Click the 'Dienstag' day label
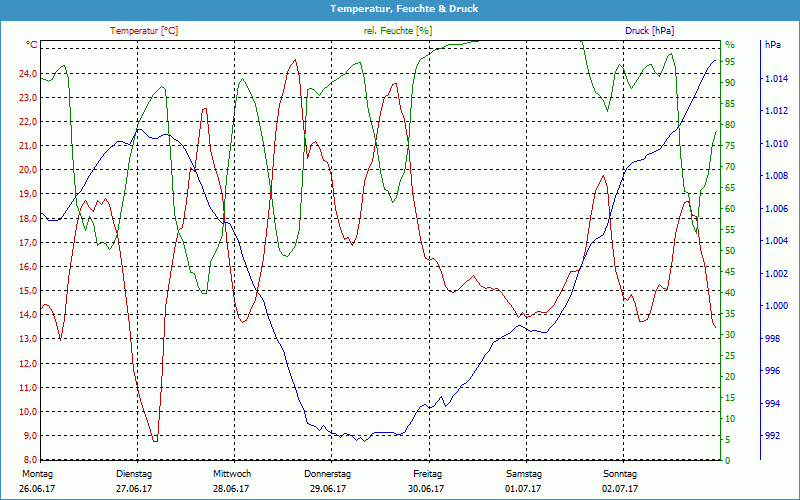The width and height of the screenshot is (800, 500). [x=134, y=474]
